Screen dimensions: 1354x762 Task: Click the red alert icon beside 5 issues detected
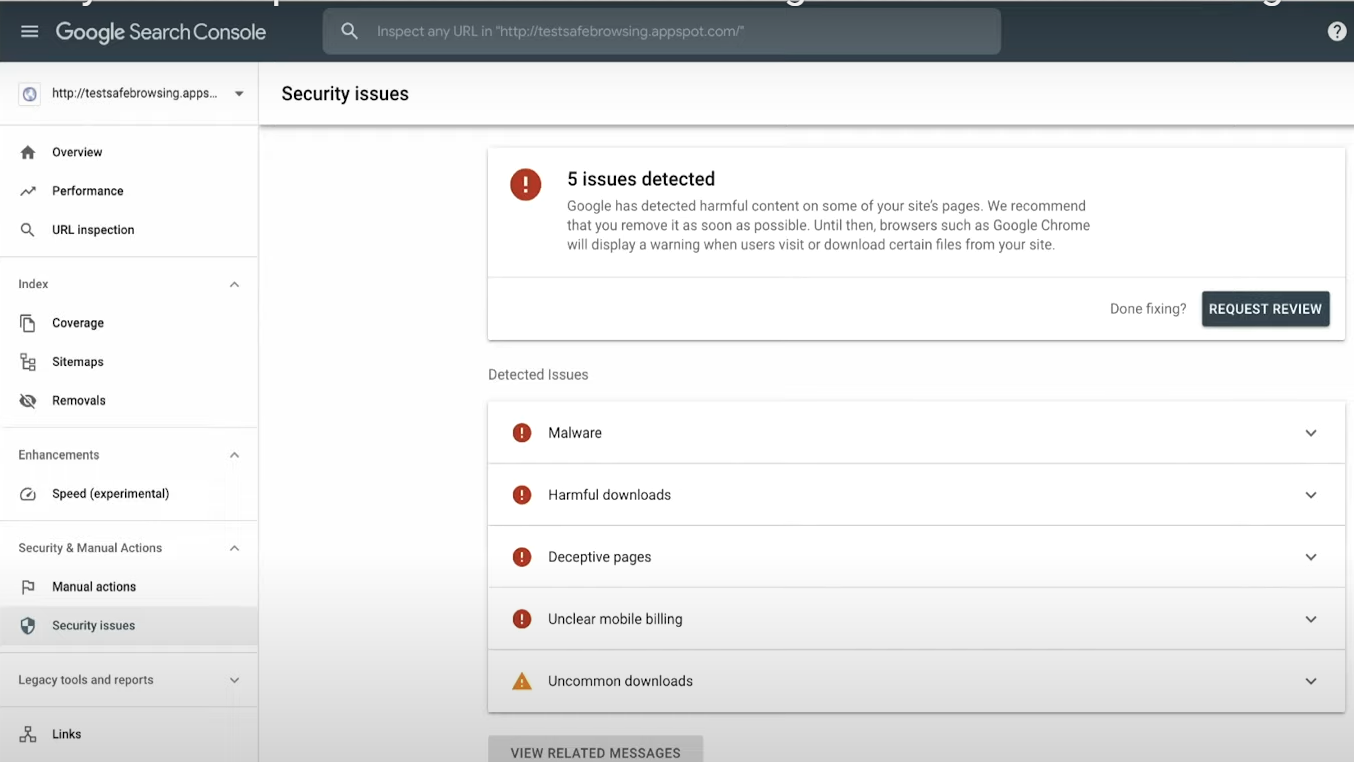[526, 184]
